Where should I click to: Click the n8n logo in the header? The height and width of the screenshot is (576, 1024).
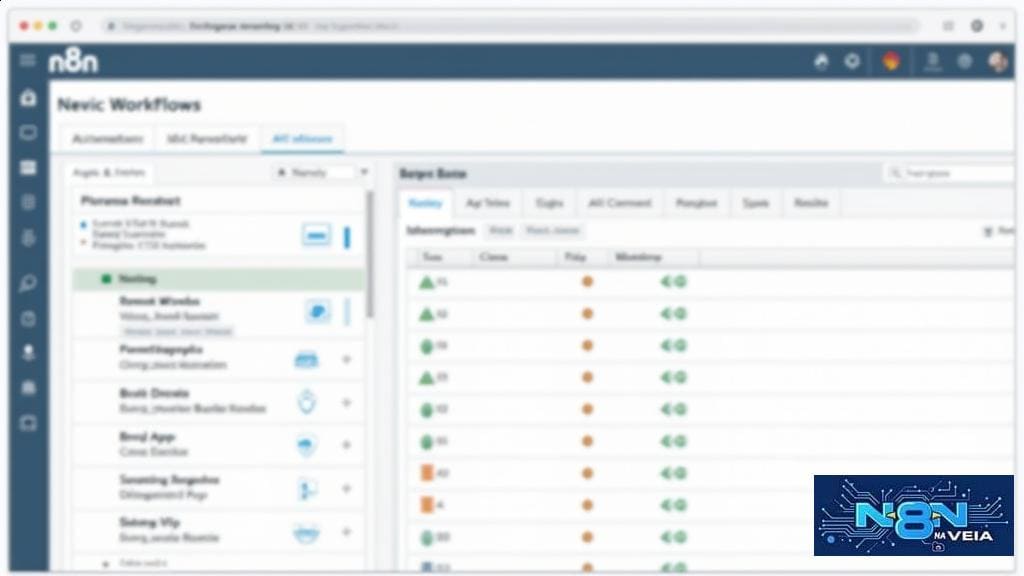pos(73,61)
